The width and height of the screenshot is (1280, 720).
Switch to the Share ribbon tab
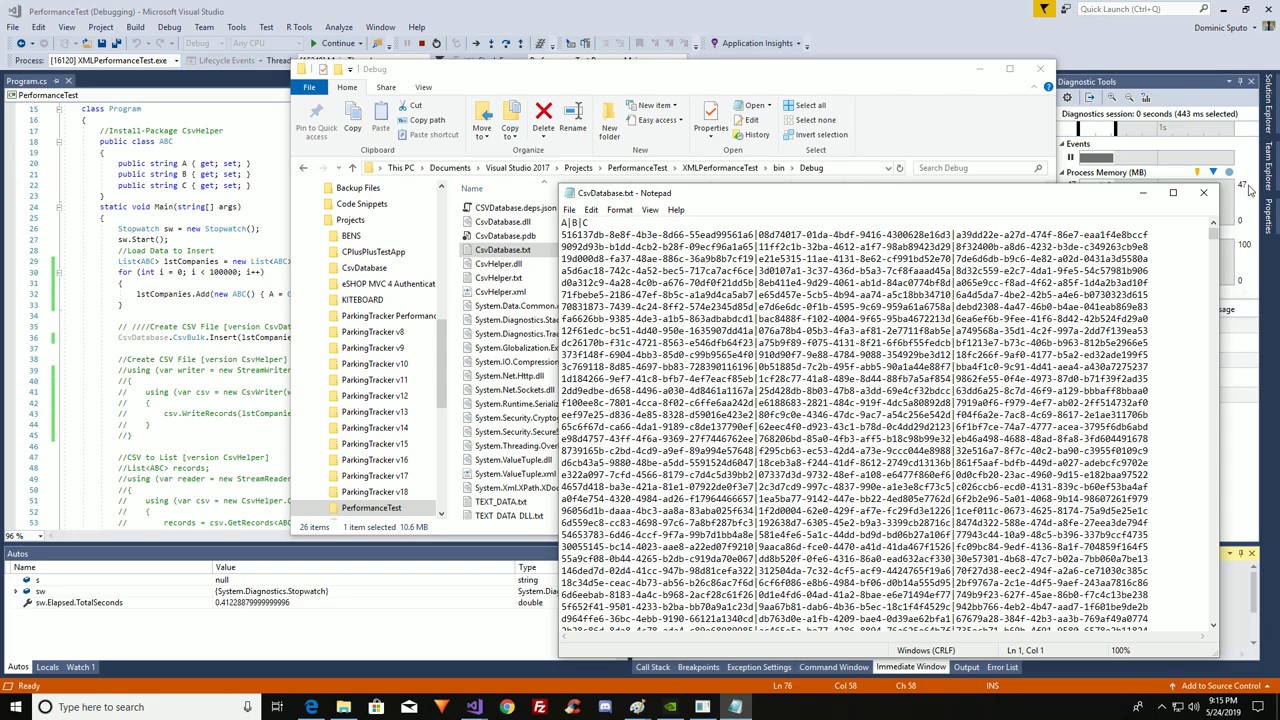pos(386,87)
